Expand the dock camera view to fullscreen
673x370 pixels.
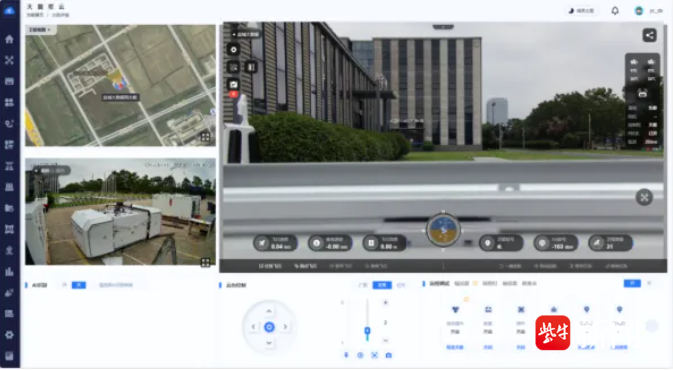205,262
